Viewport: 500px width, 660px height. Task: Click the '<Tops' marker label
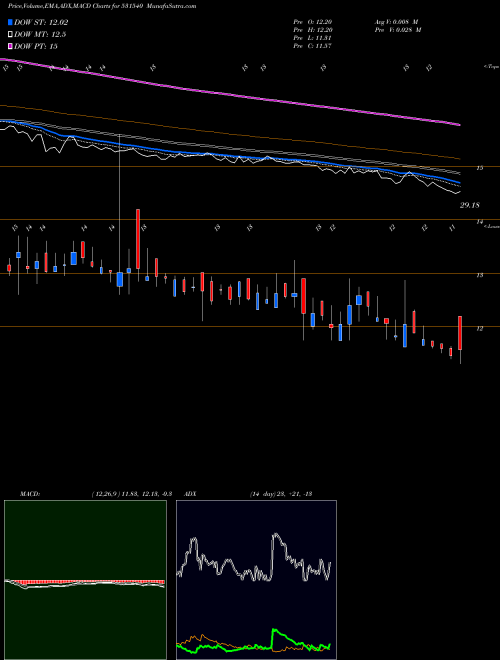click(491, 67)
